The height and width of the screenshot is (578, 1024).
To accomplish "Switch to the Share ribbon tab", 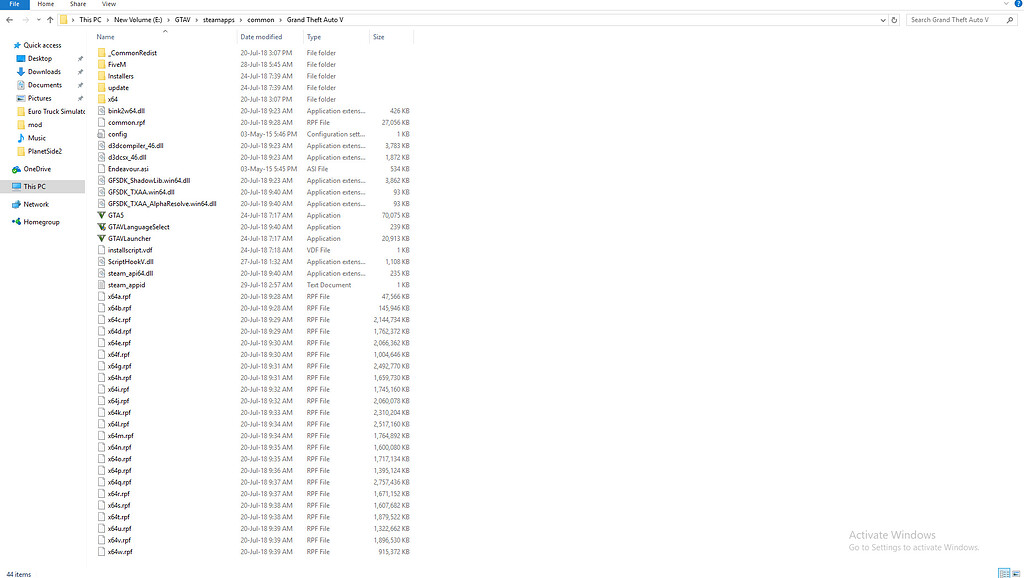I will (78, 4).
